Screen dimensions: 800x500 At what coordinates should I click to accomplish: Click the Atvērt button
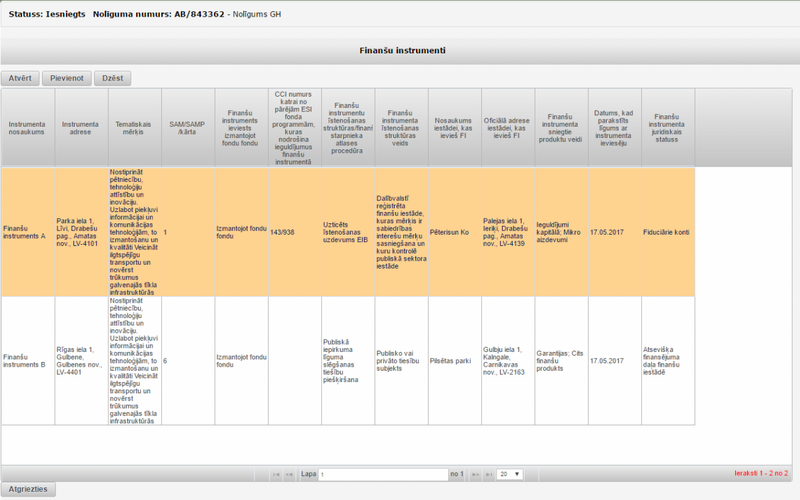point(25,77)
